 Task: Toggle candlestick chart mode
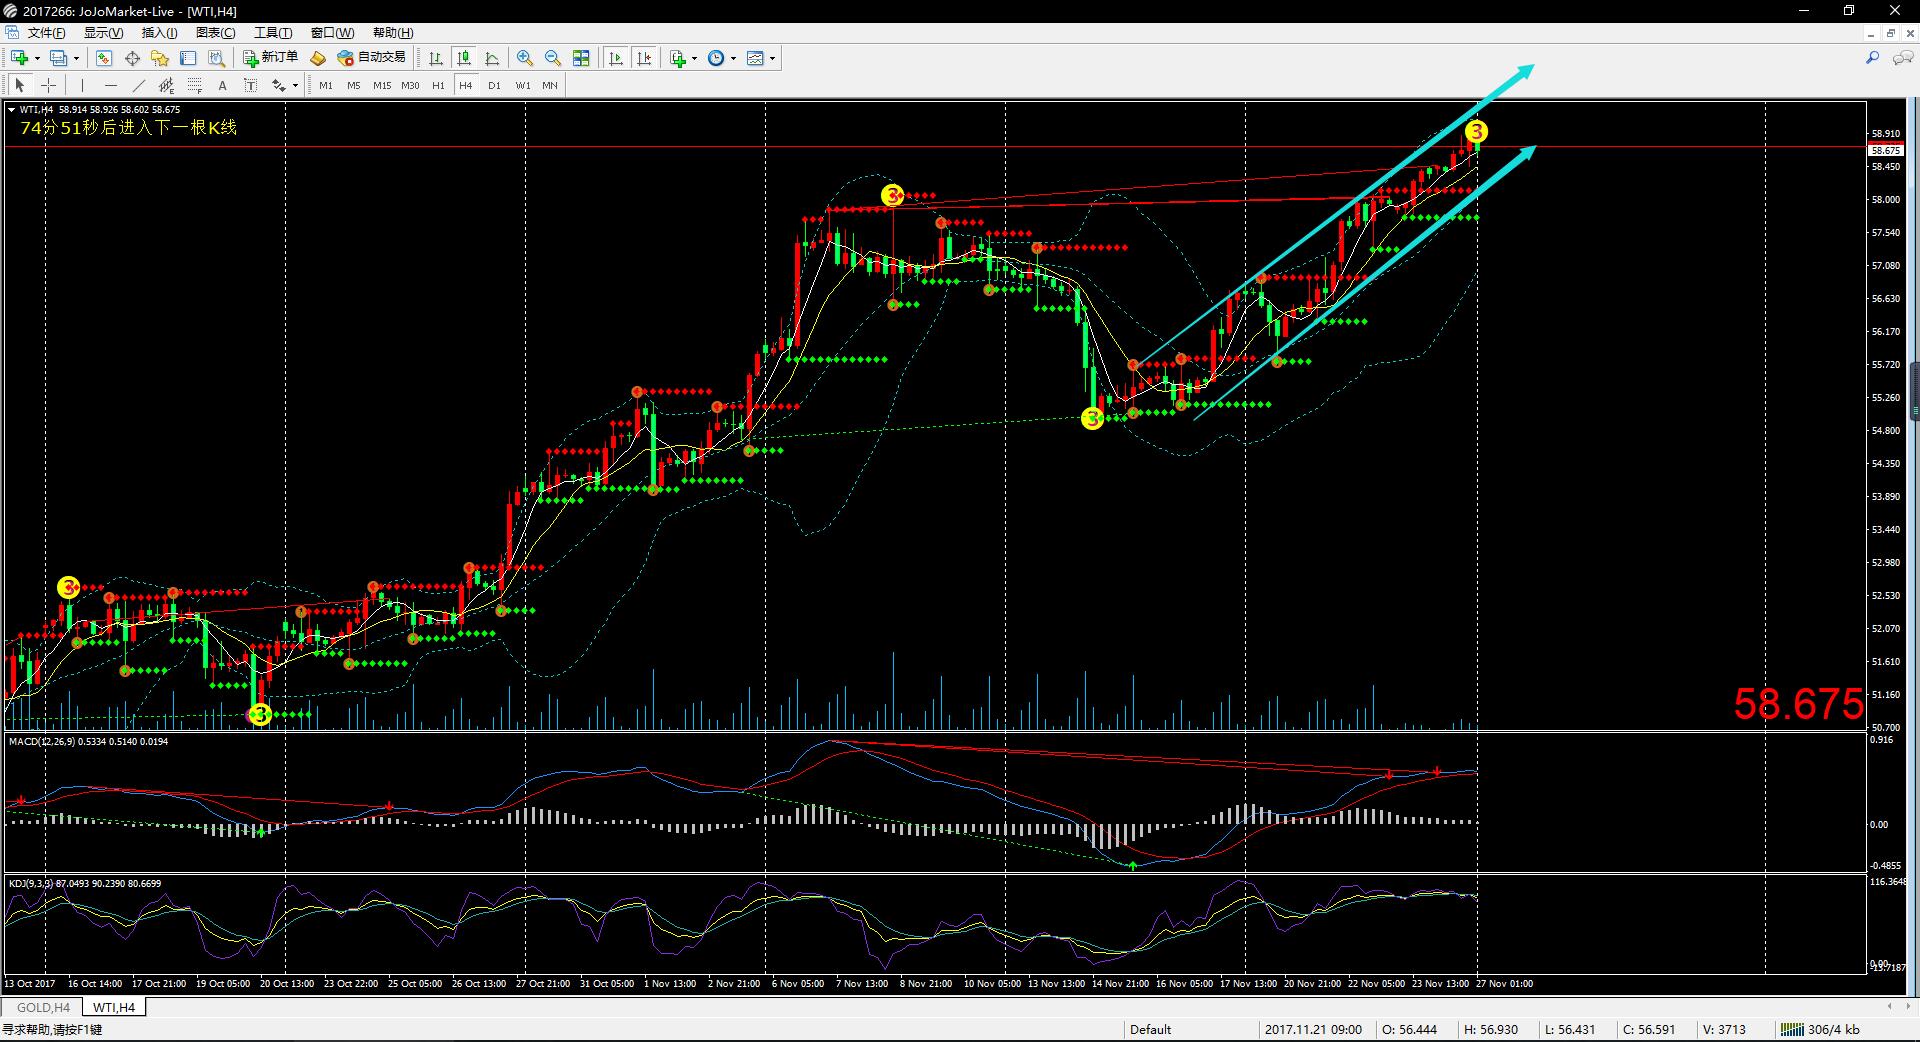click(x=463, y=58)
